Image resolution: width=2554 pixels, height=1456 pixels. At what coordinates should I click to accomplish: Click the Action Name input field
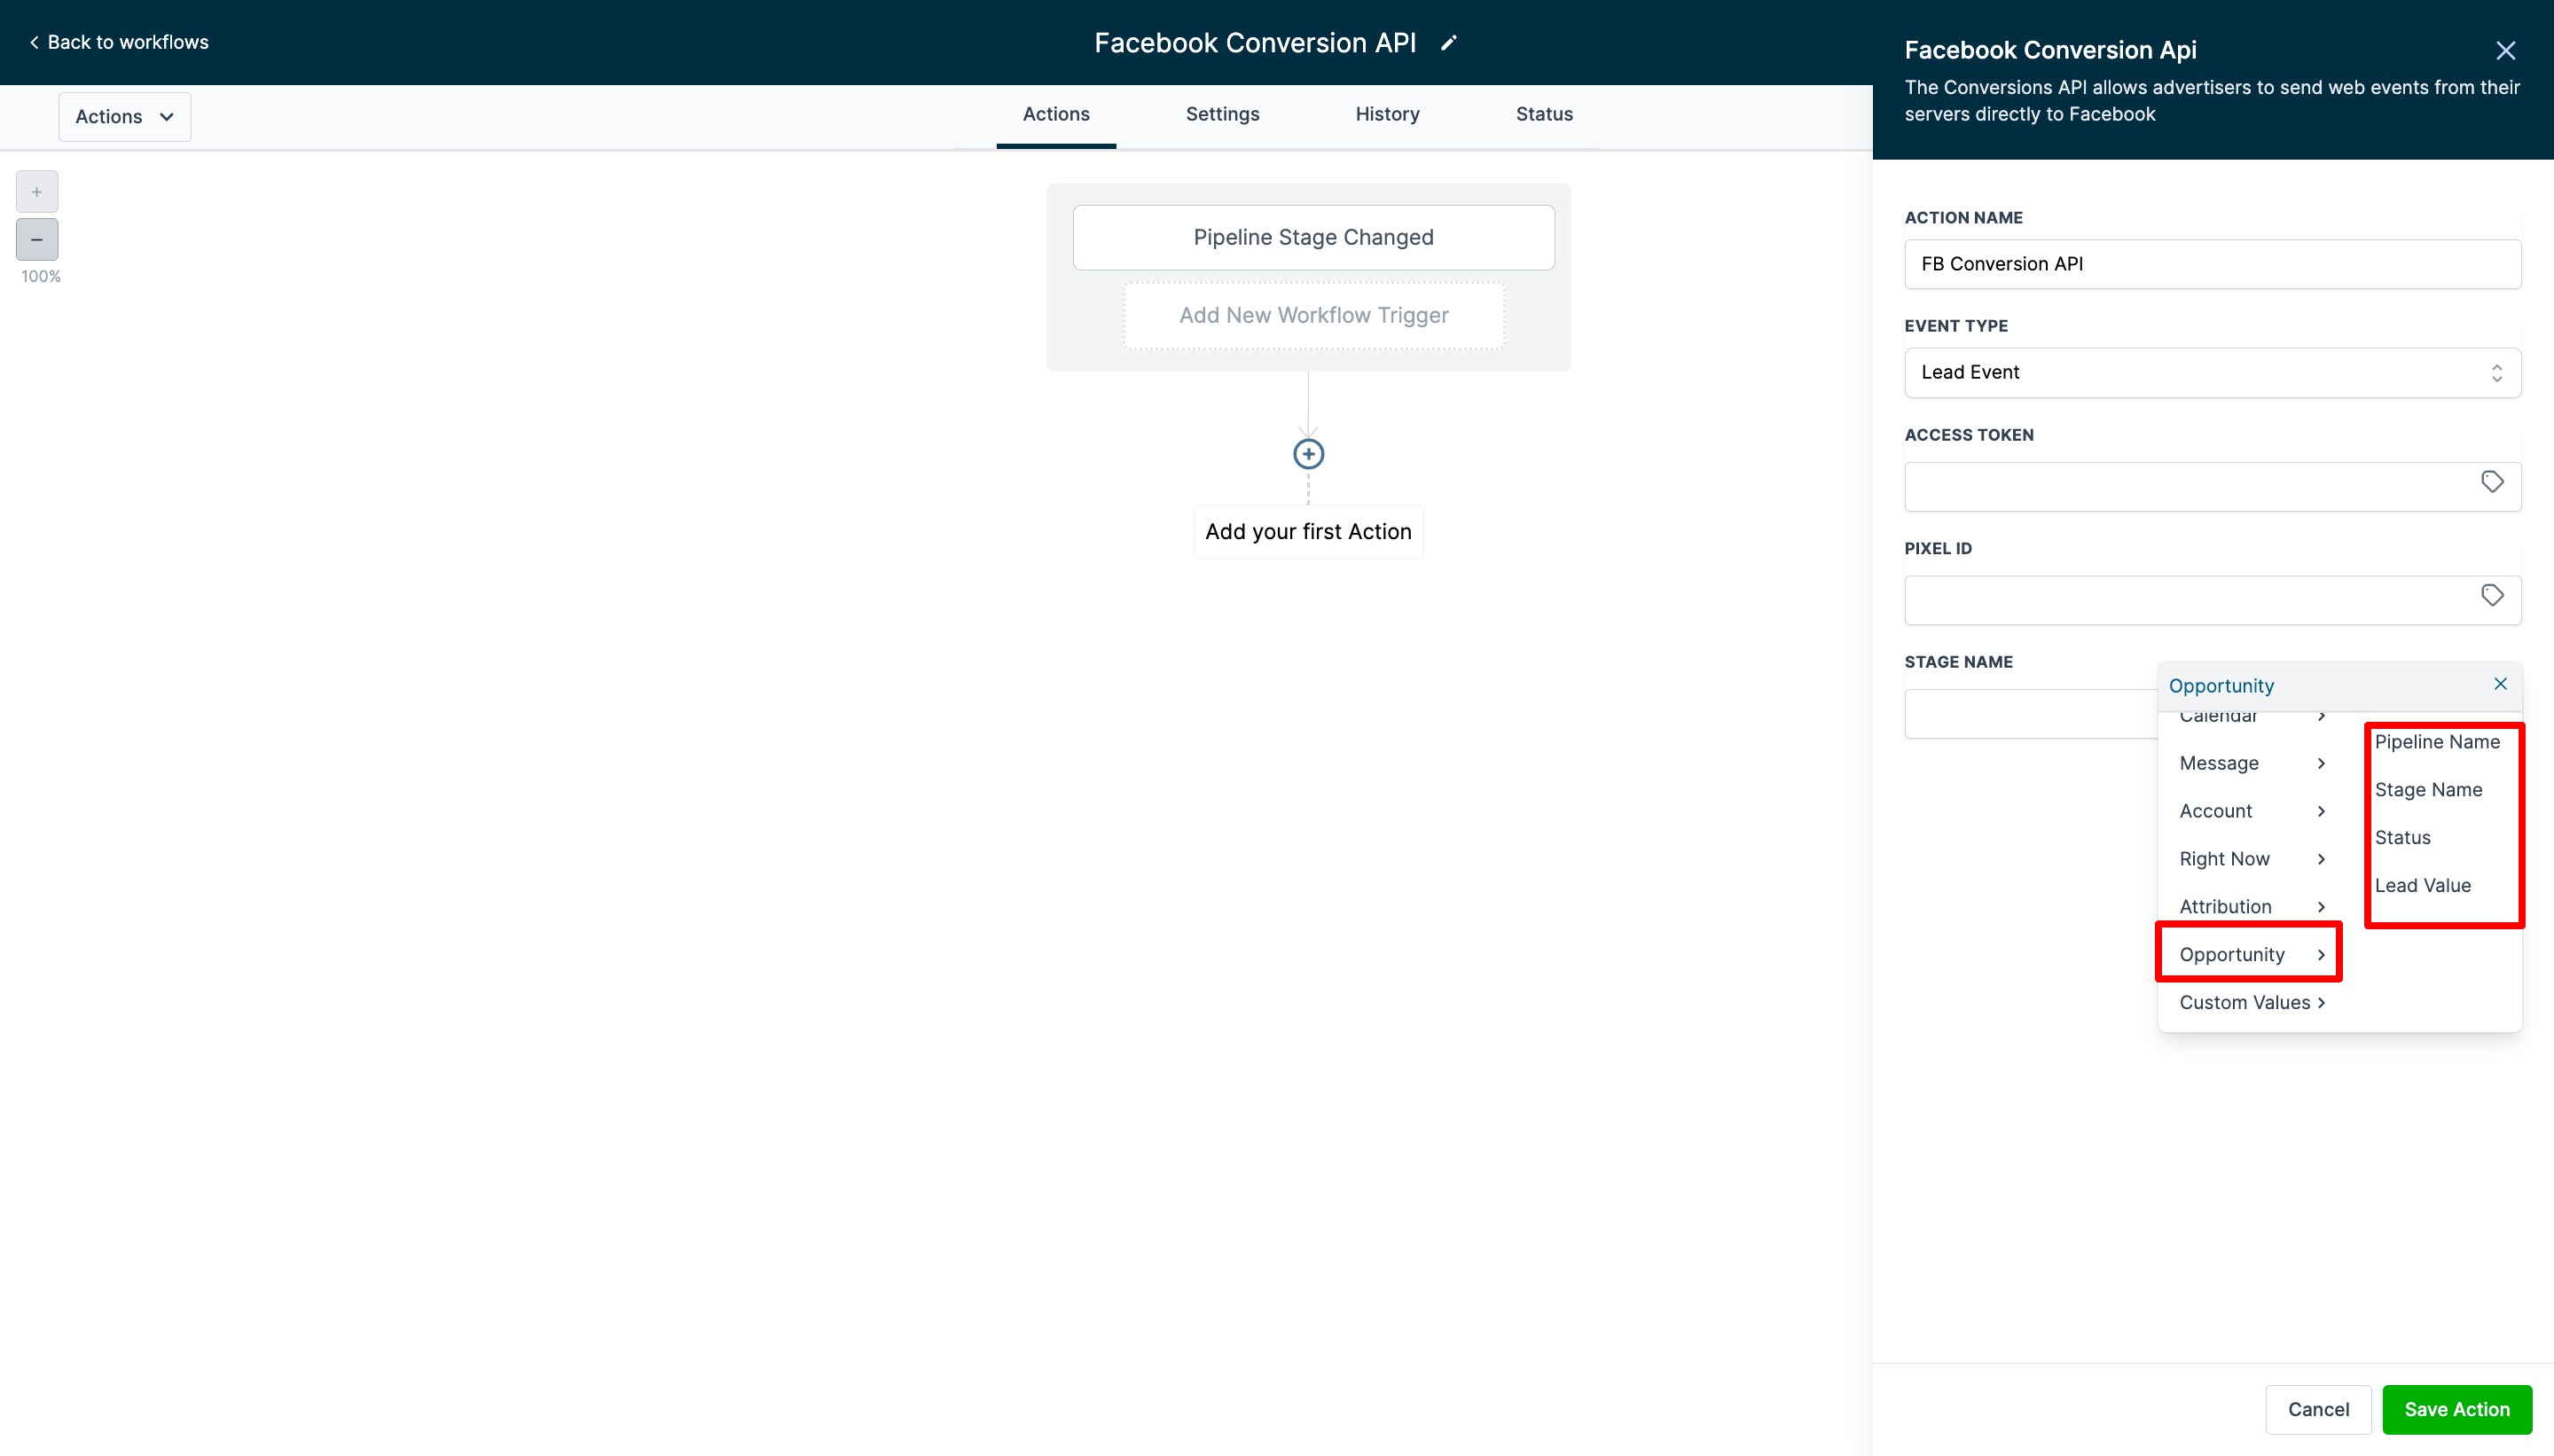(x=2212, y=264)
